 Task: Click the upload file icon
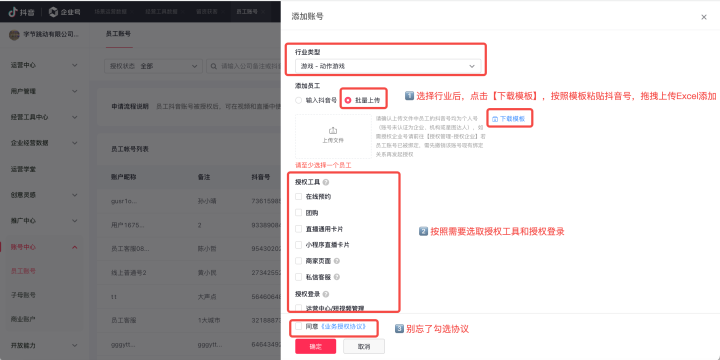tap(333, 131)
